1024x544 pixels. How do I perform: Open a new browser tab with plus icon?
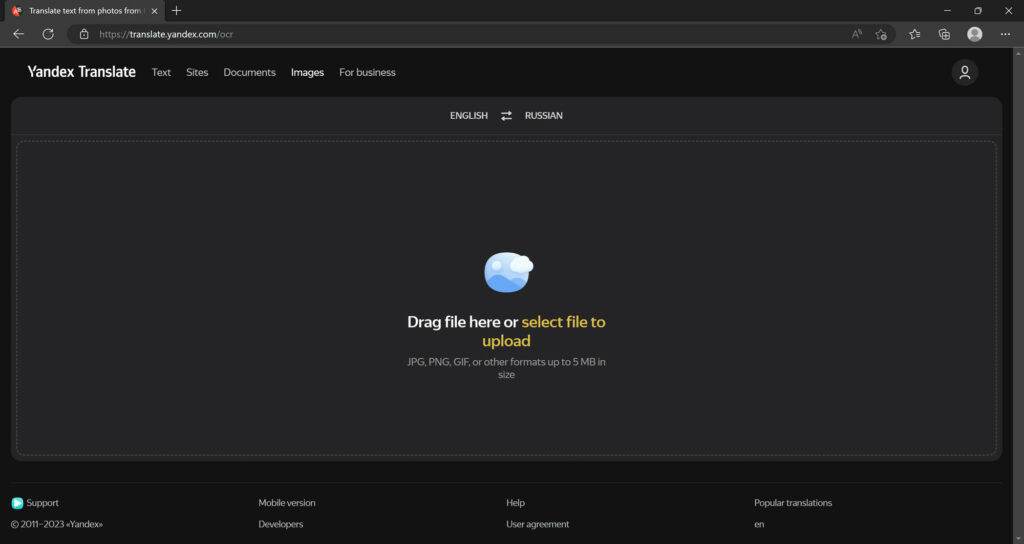point(177,11)
